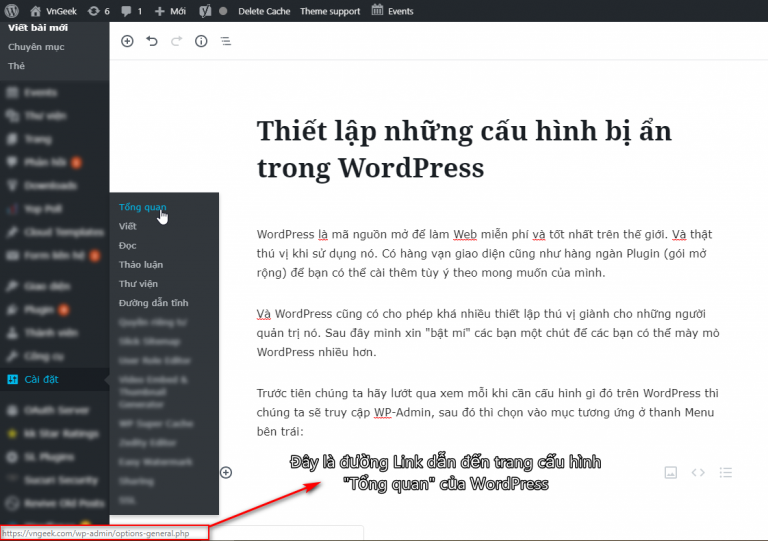
Task: Insert an image block via image icon
Action: point(671,472)
